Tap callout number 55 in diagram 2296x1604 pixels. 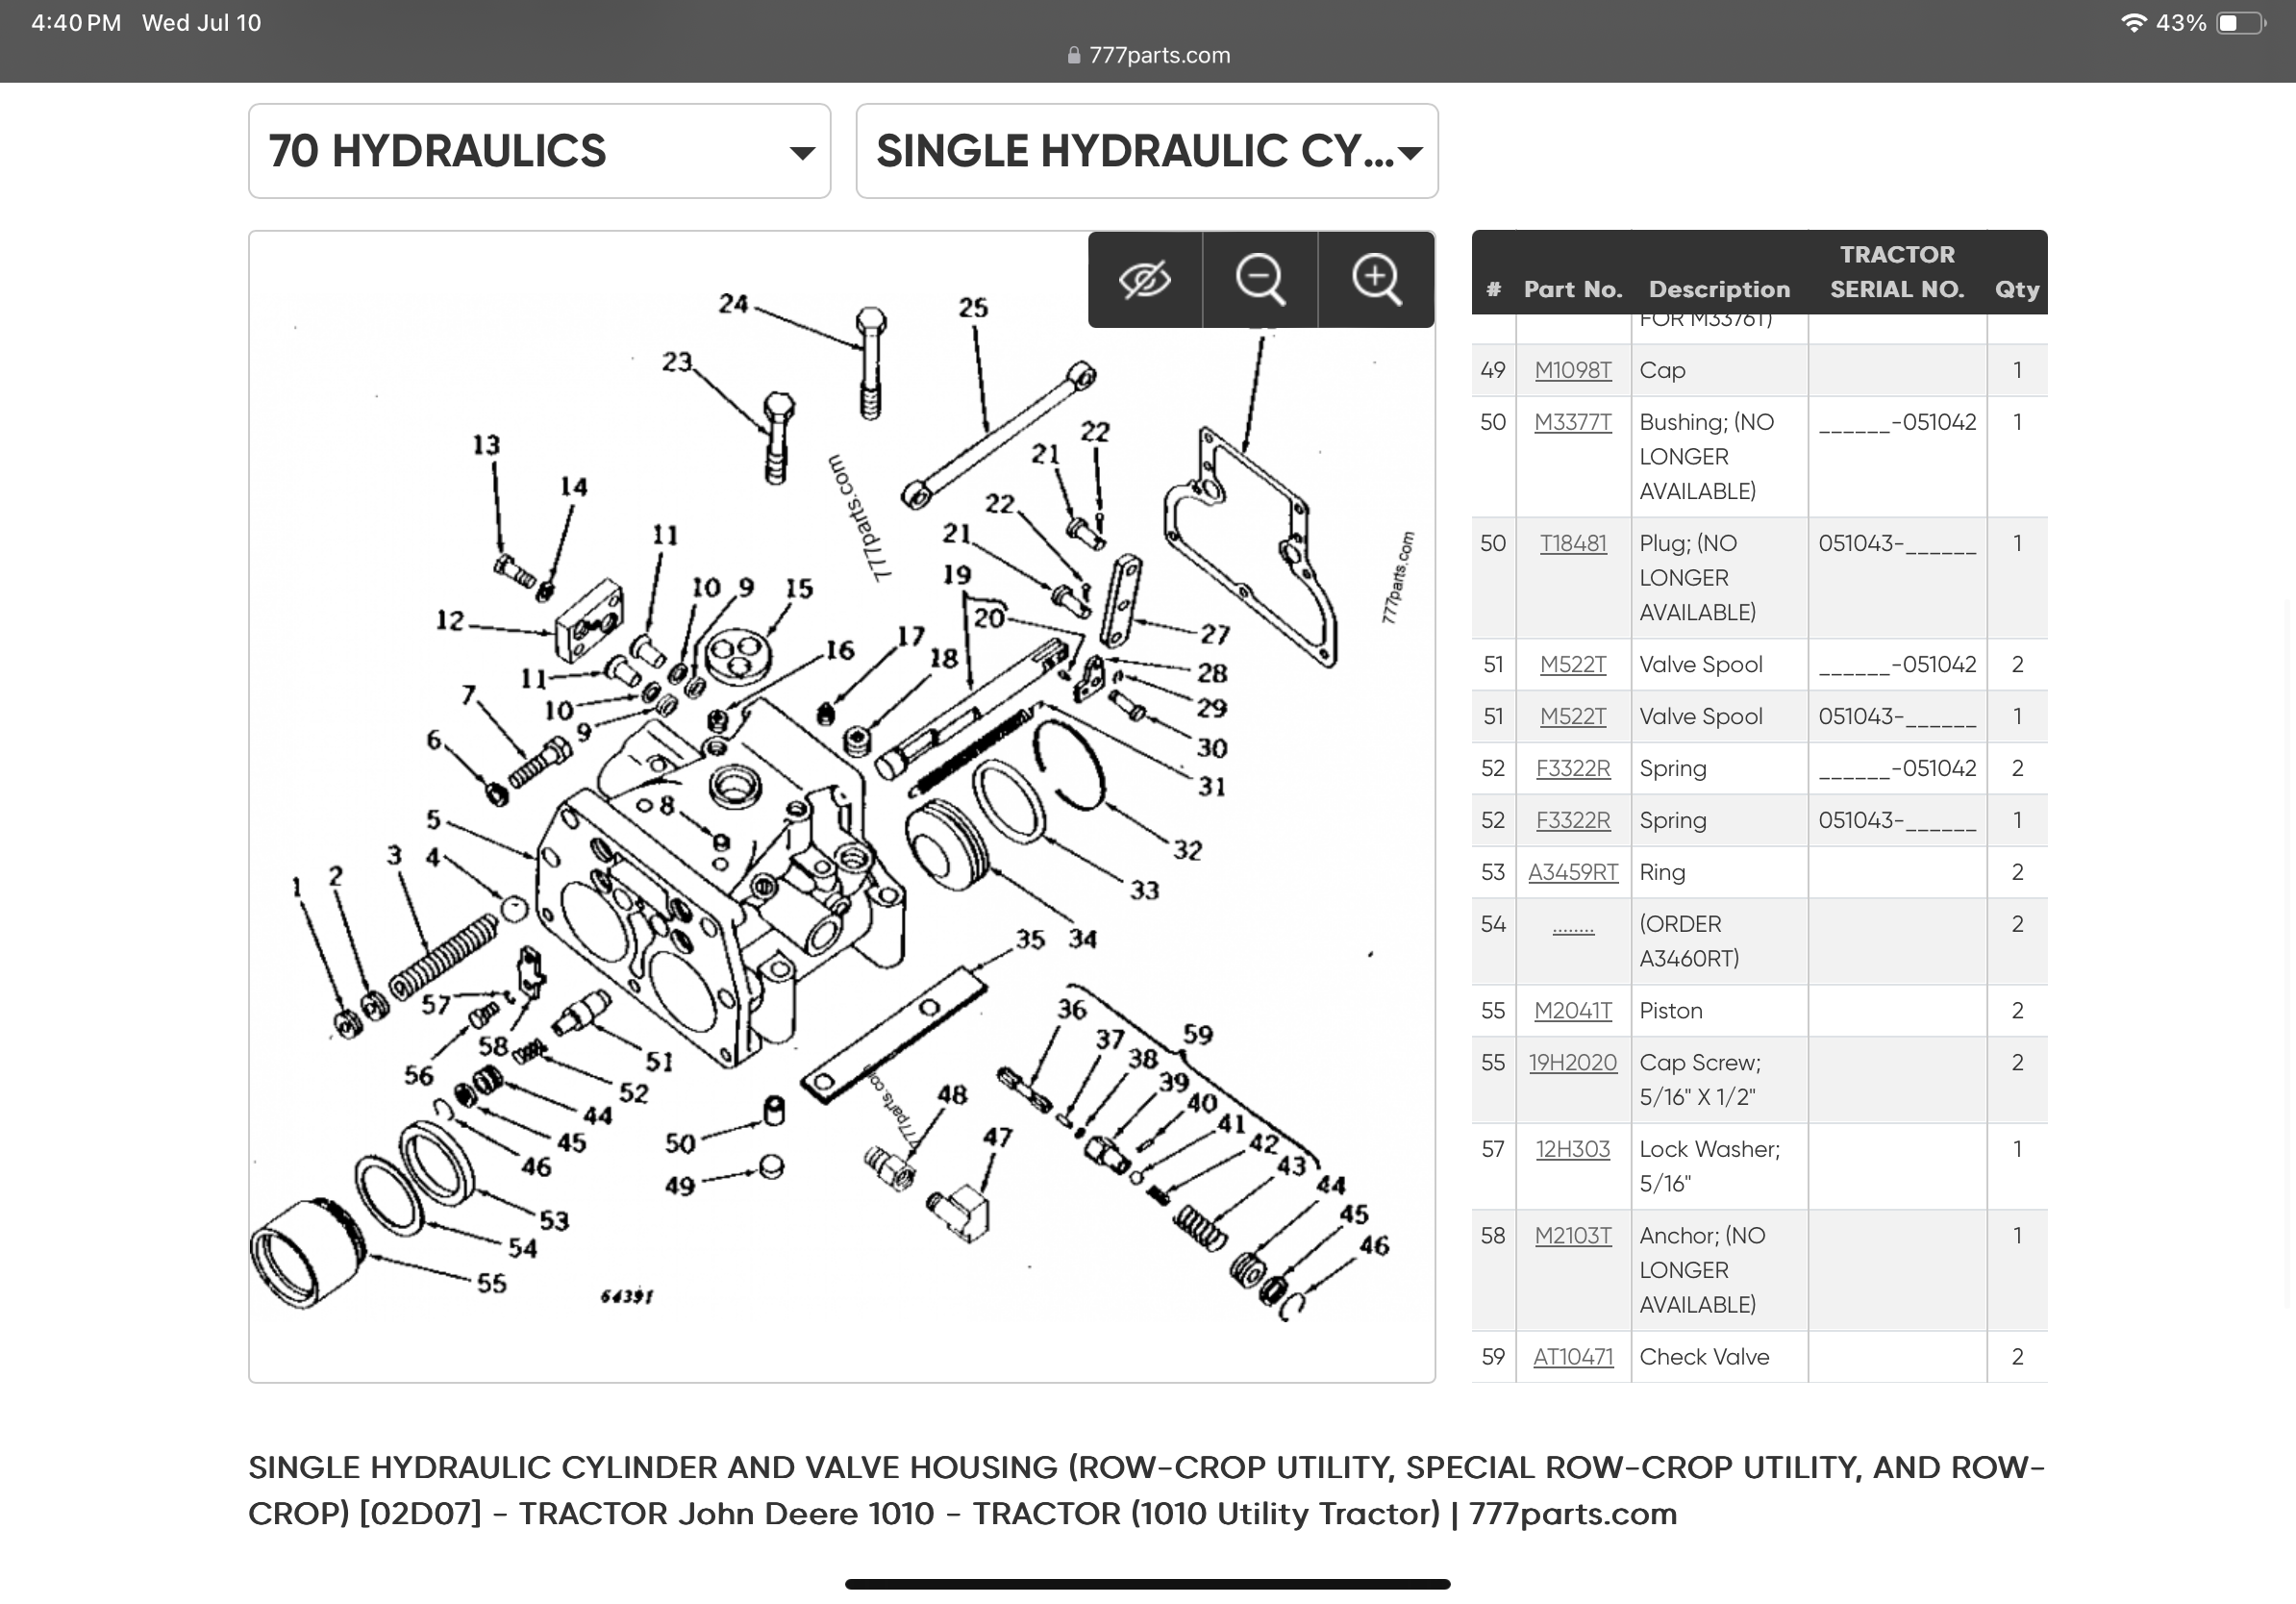491,1282
